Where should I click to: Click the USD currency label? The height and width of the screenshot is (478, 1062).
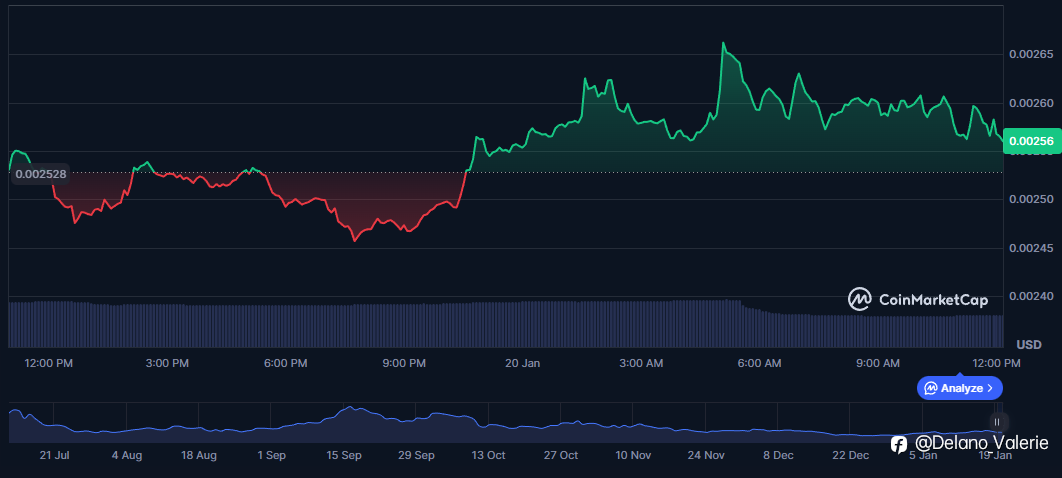(x=1028, y=344)
